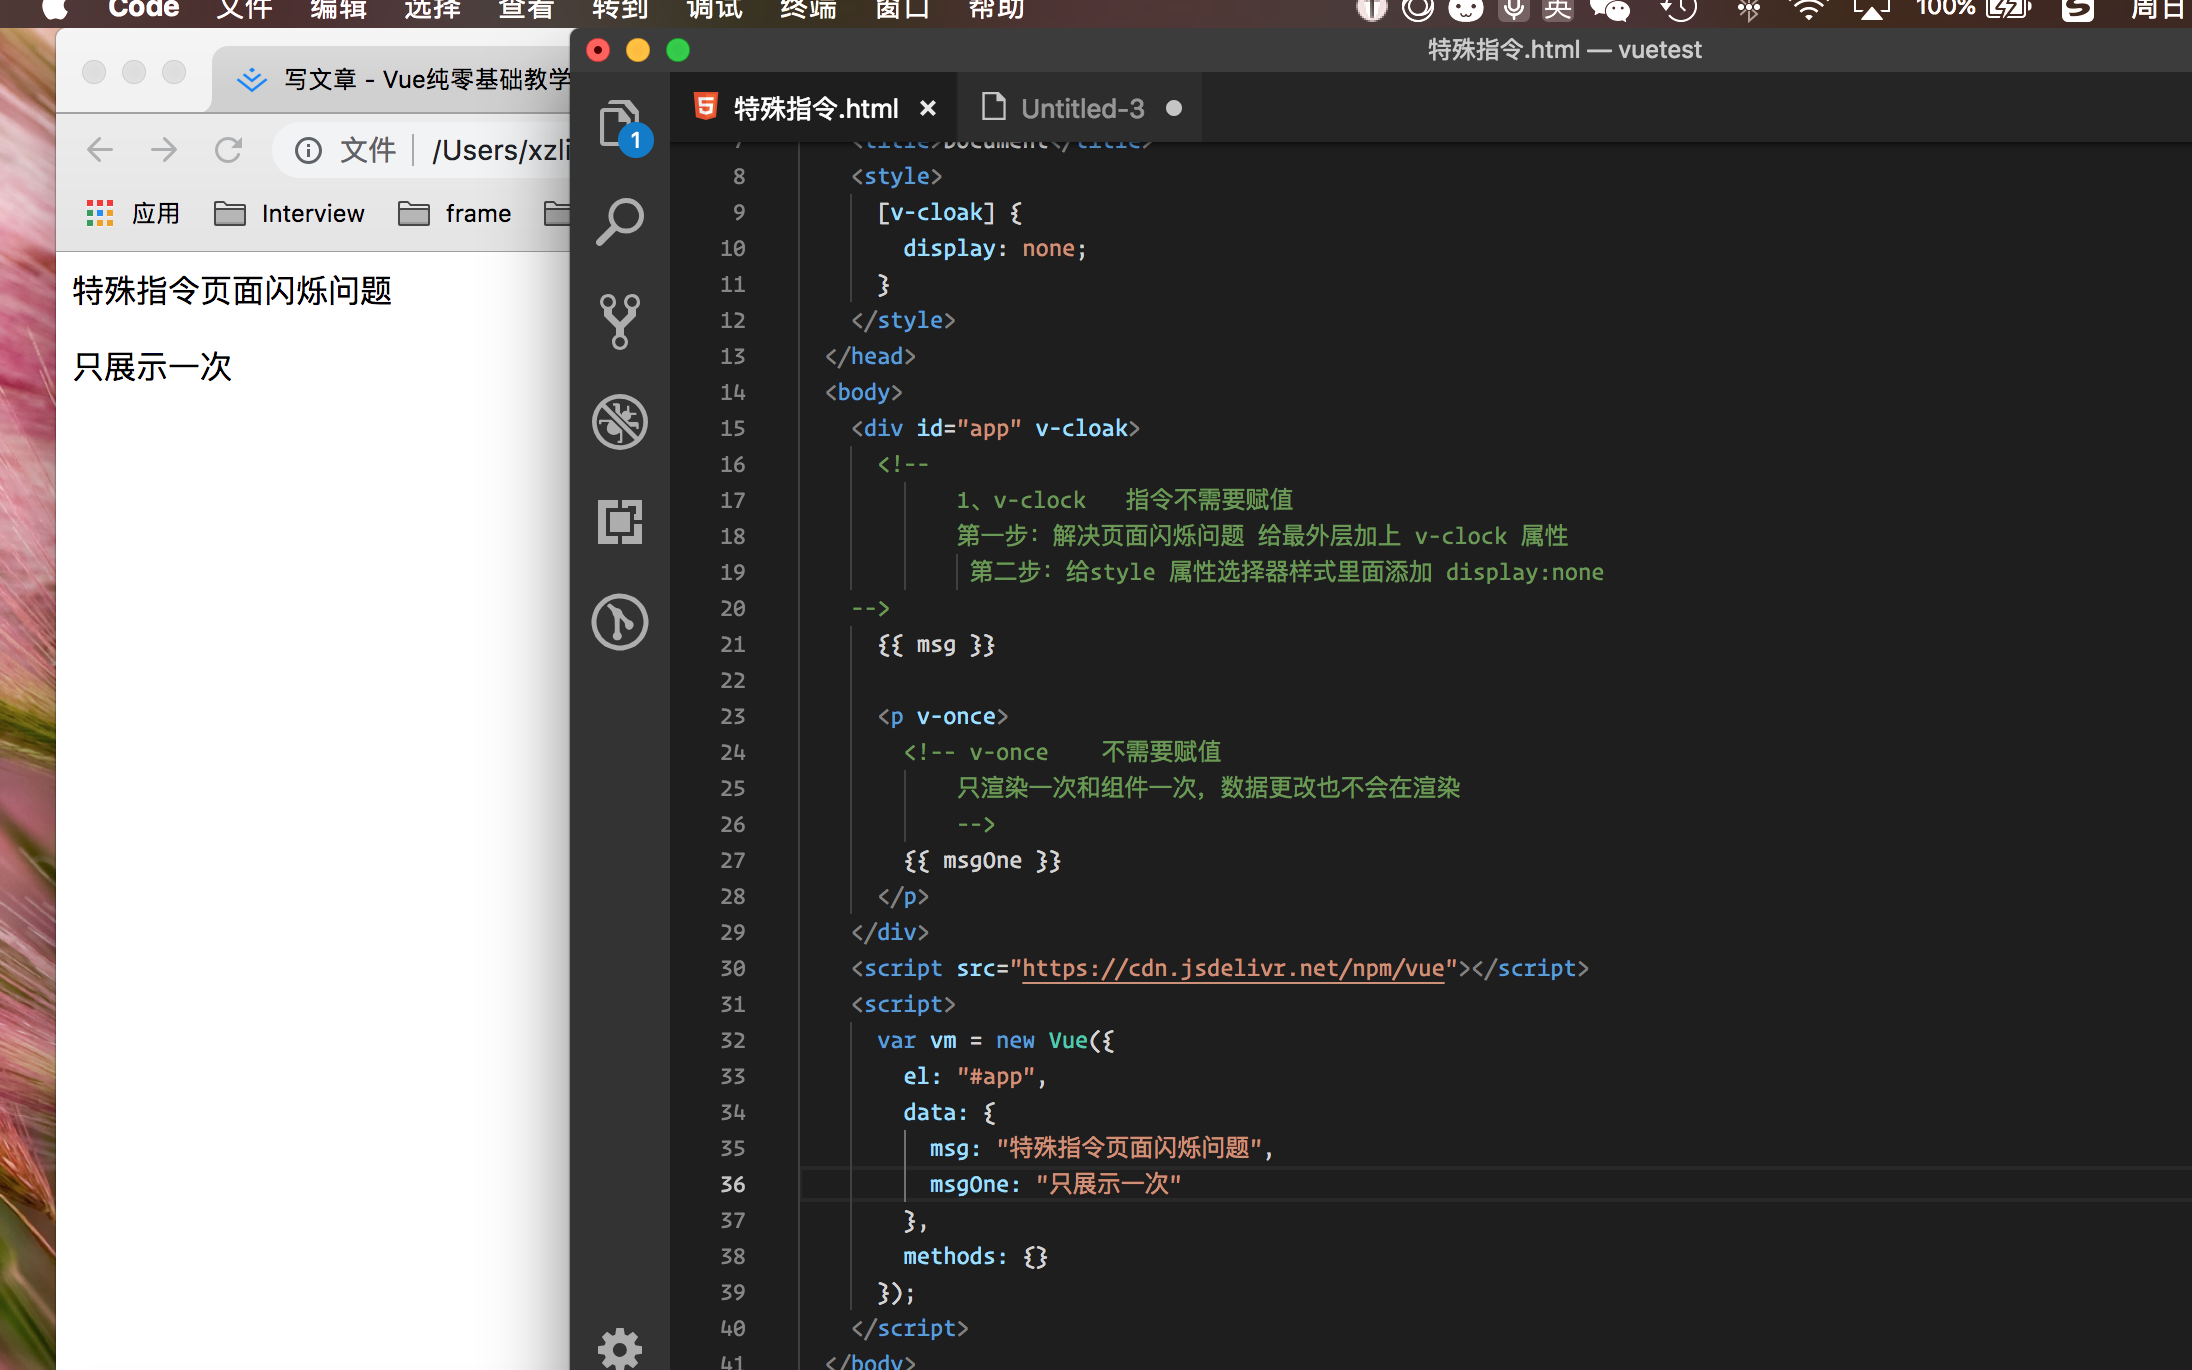
Task: Close the 特殊指令.html tab
Action: click(x=928, y=108)
